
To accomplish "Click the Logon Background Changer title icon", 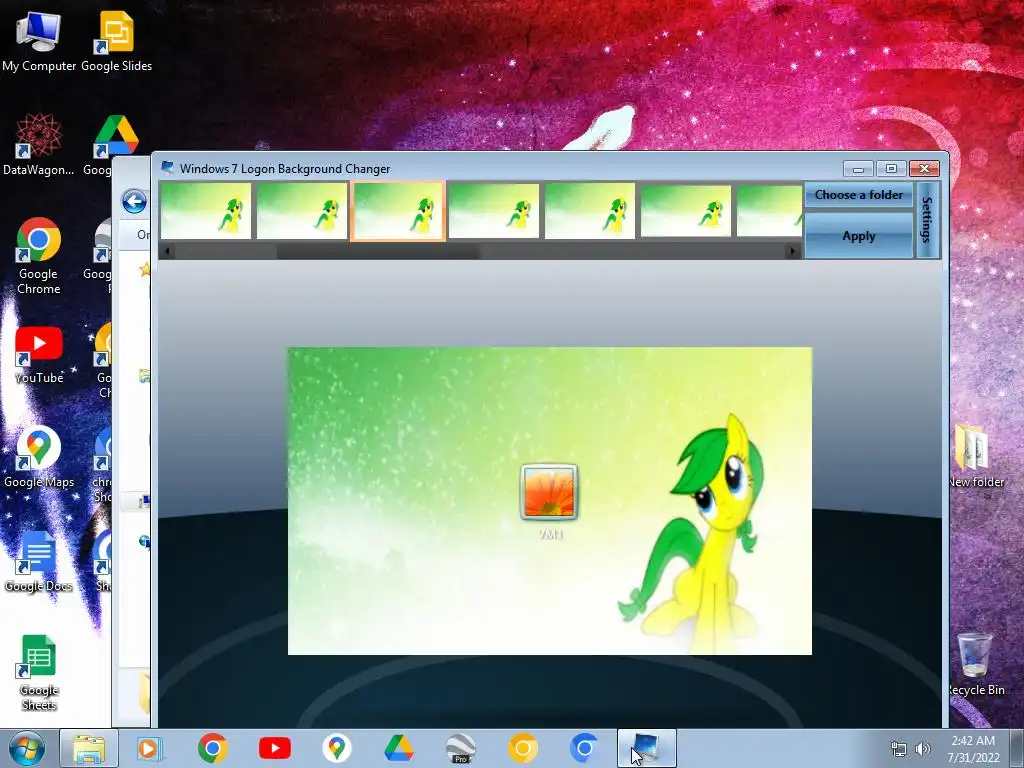I will click(x=167, y=168).
